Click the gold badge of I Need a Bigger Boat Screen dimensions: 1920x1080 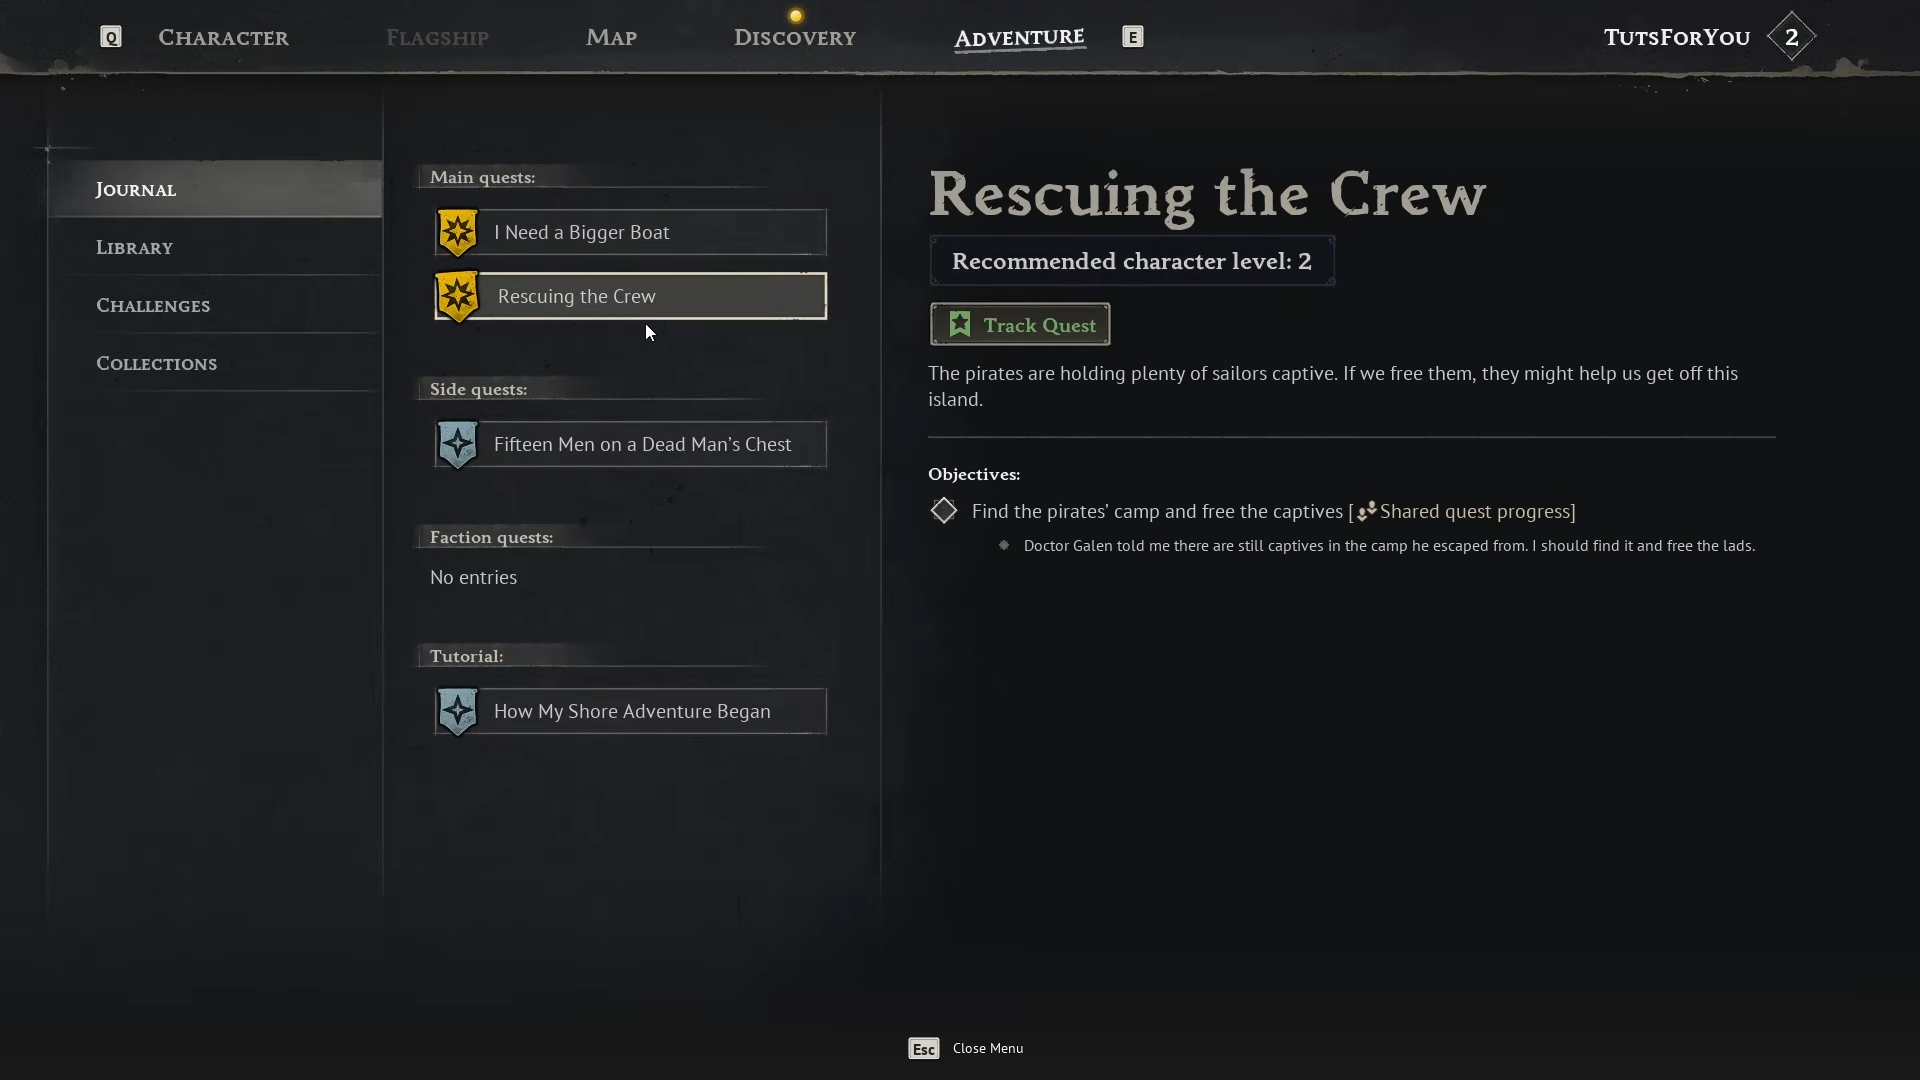tap(458, 232)
